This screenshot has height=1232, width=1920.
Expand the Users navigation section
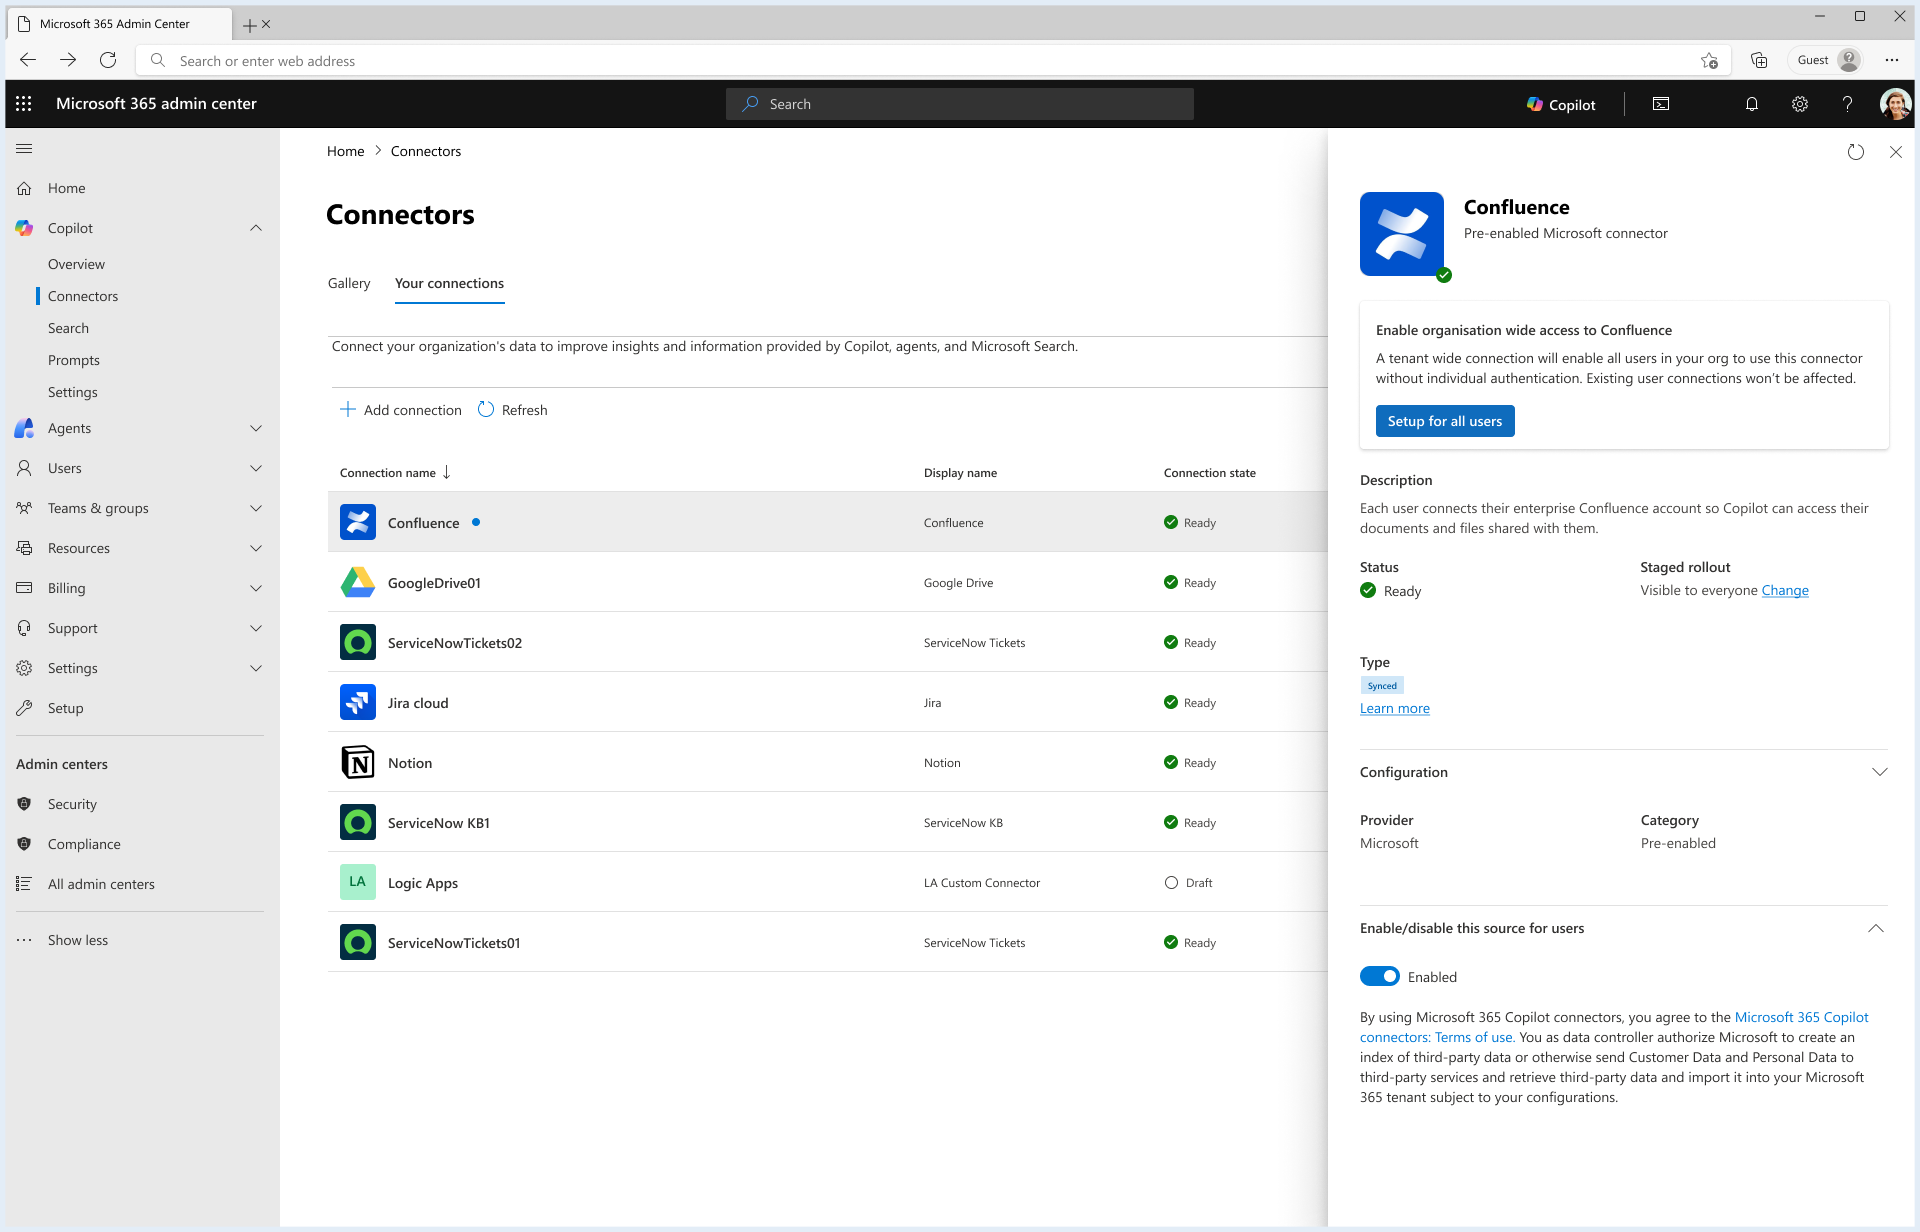click(x=256, y=468)
